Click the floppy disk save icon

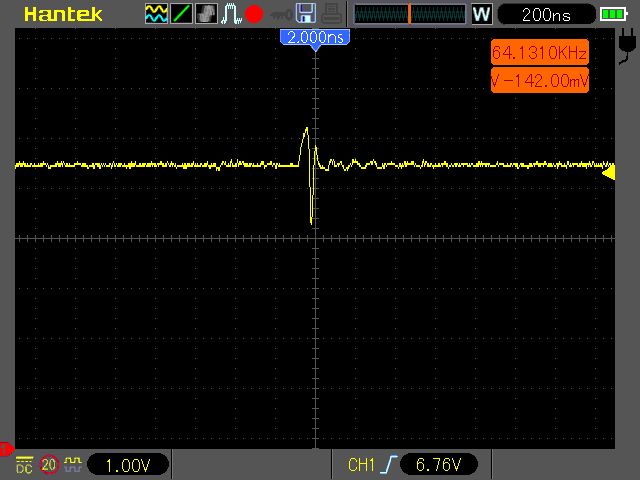[305, 13]
